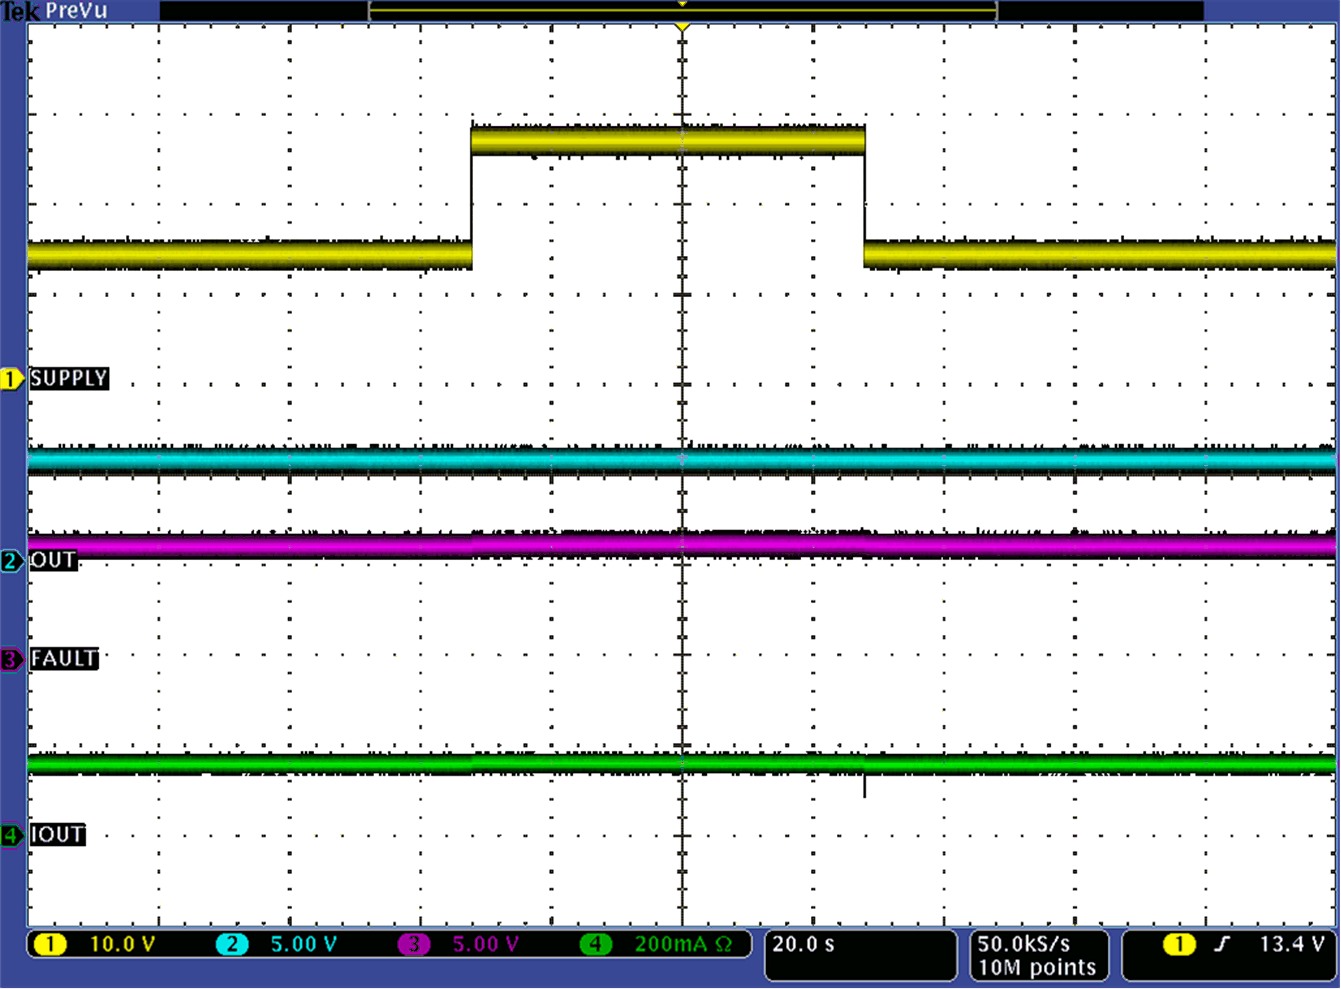1341x989 pixels.
Task: Select the IOUT channel label
Action: [57, 834]
